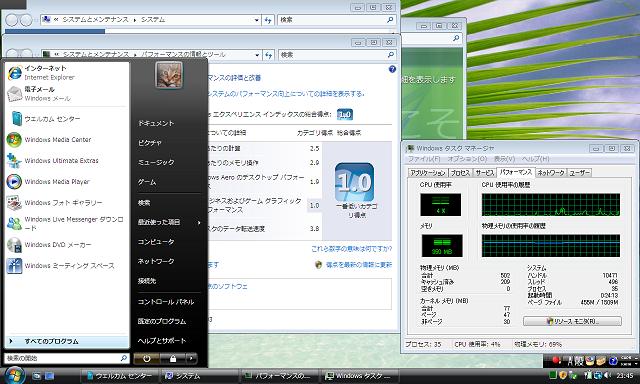Click リソース モニタ(R) button

(x=572, y=321)
